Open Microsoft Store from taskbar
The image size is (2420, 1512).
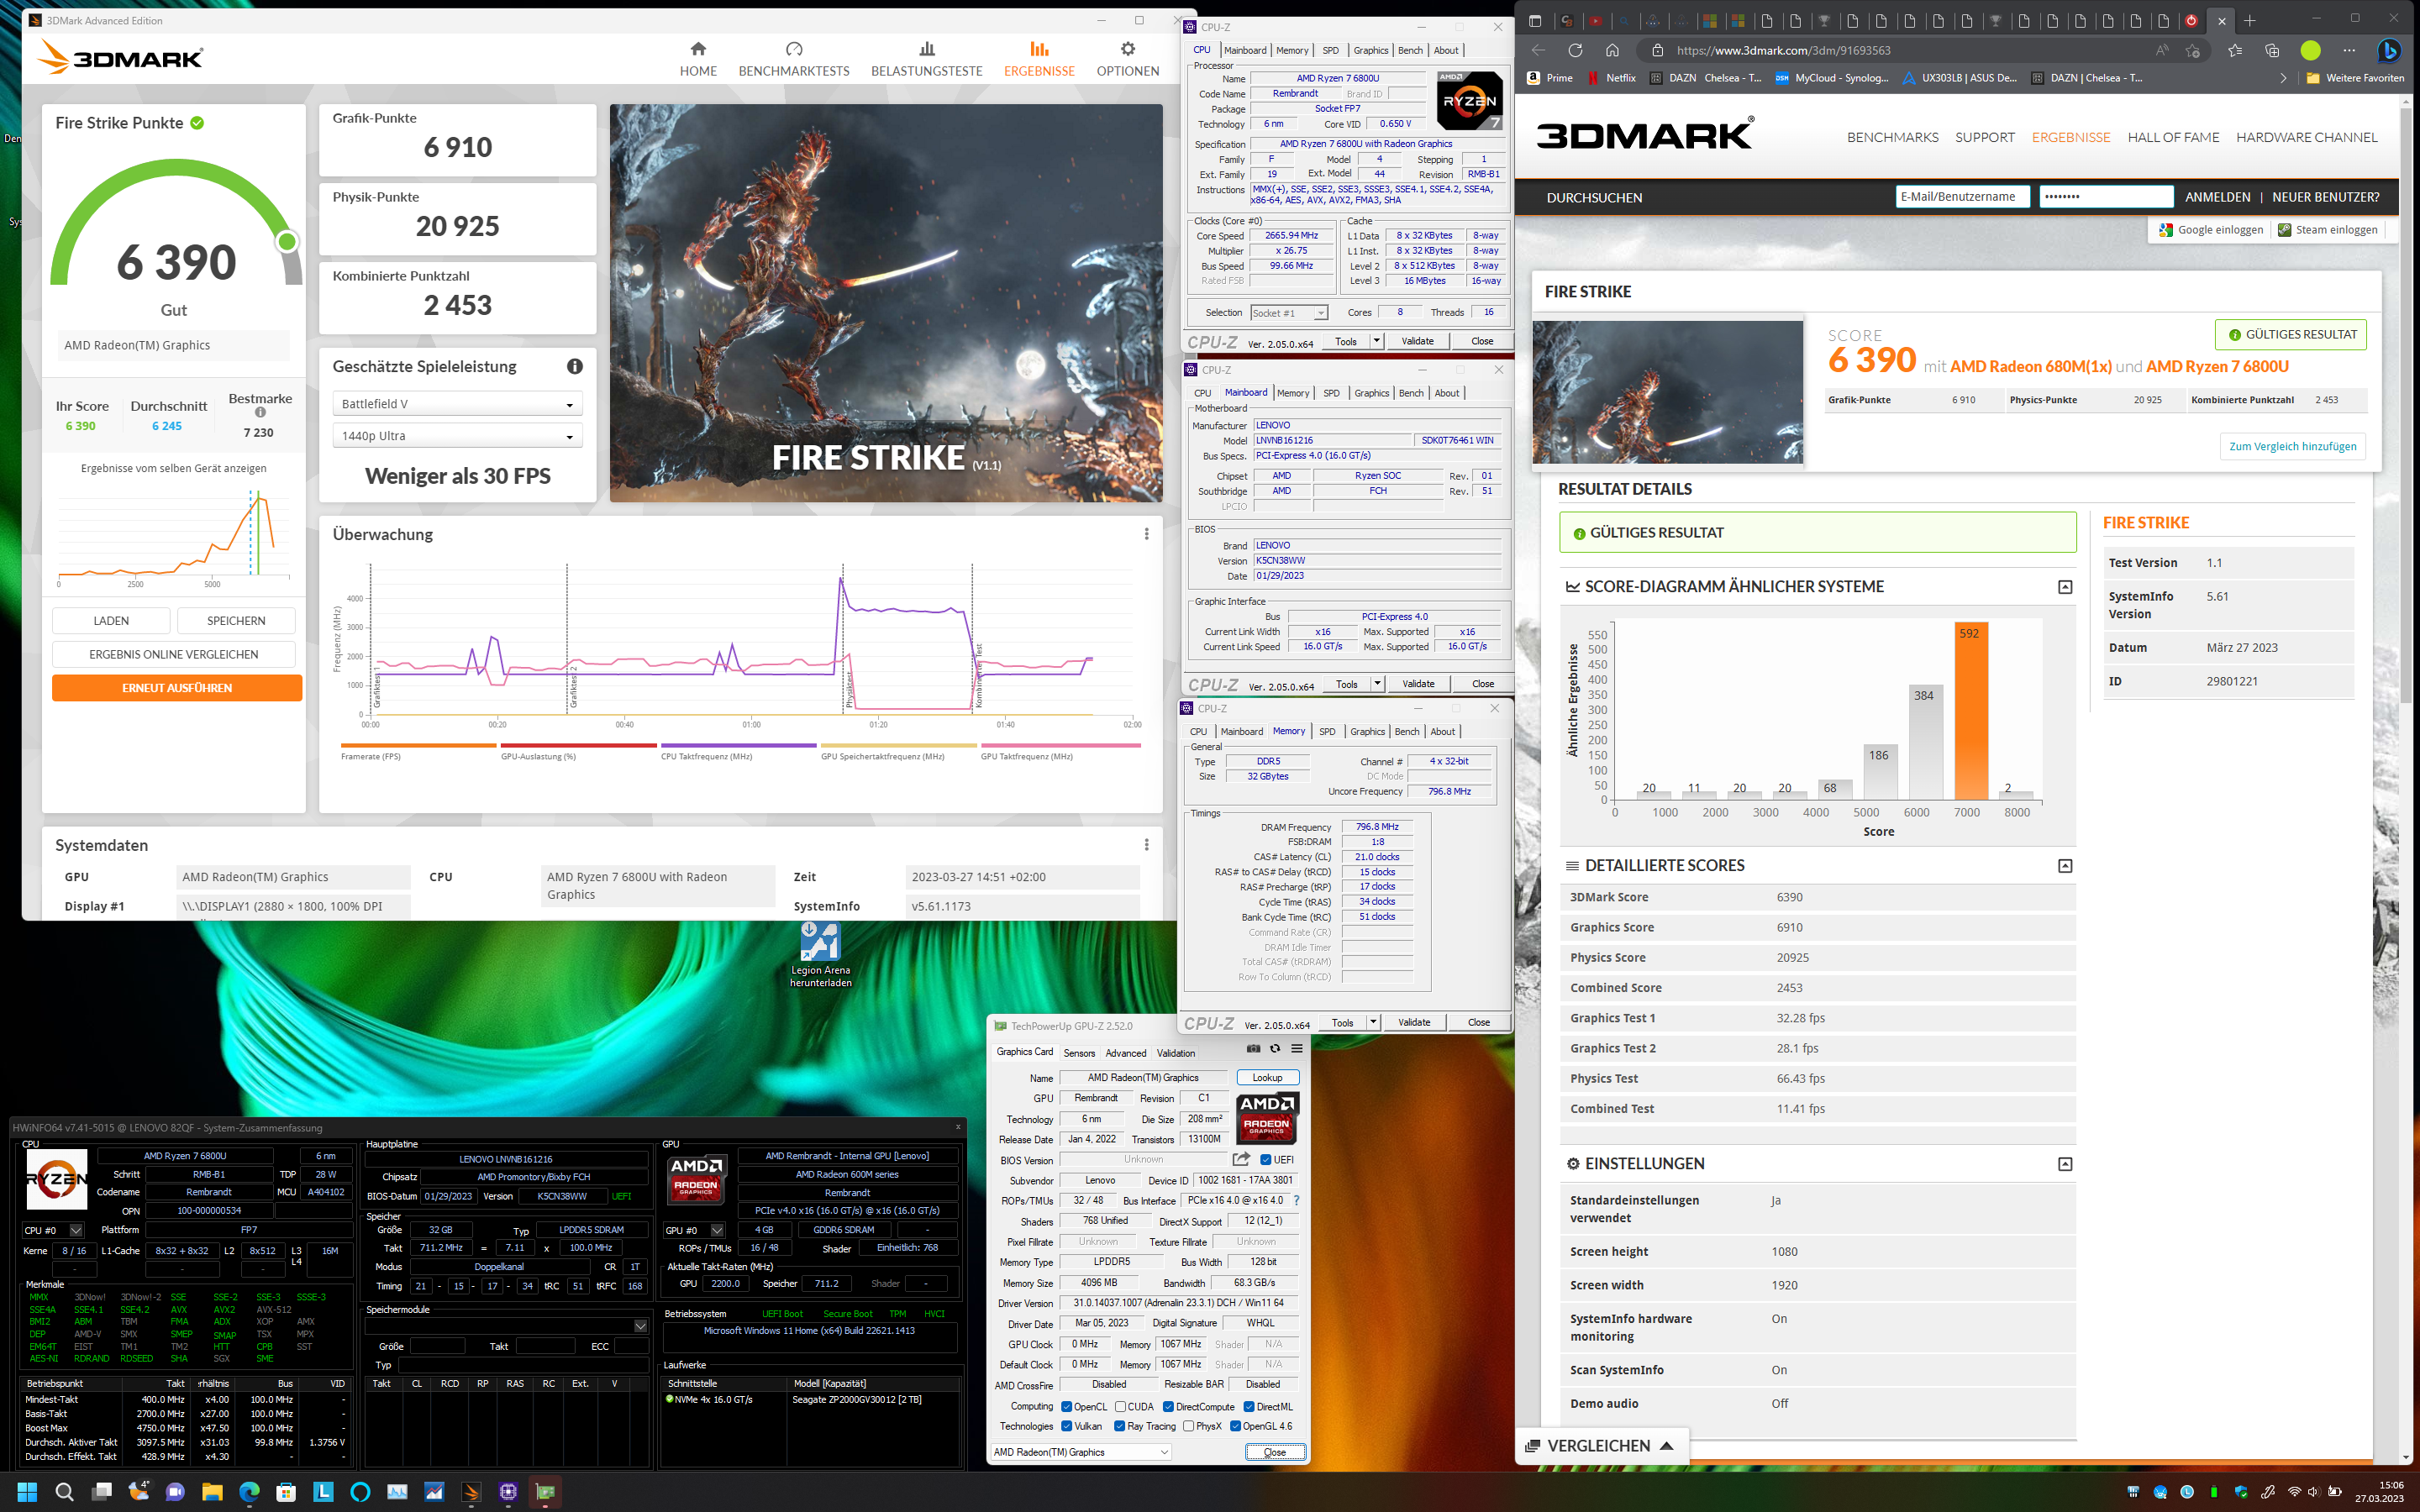286,1492
